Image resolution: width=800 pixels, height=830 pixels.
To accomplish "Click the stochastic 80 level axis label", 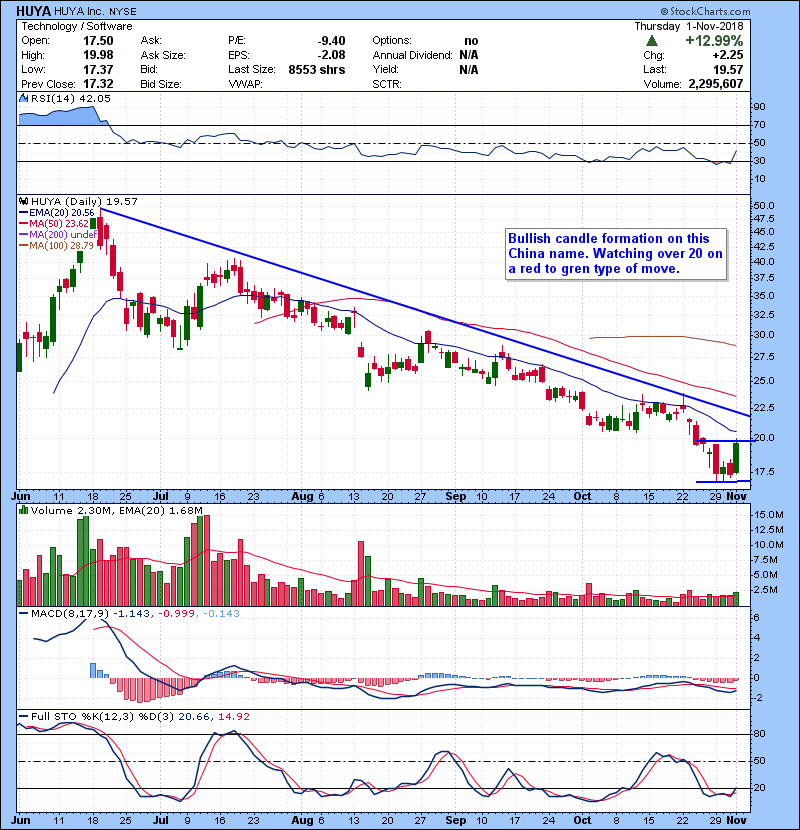I will pyautogui.click(x=760, y=734).
